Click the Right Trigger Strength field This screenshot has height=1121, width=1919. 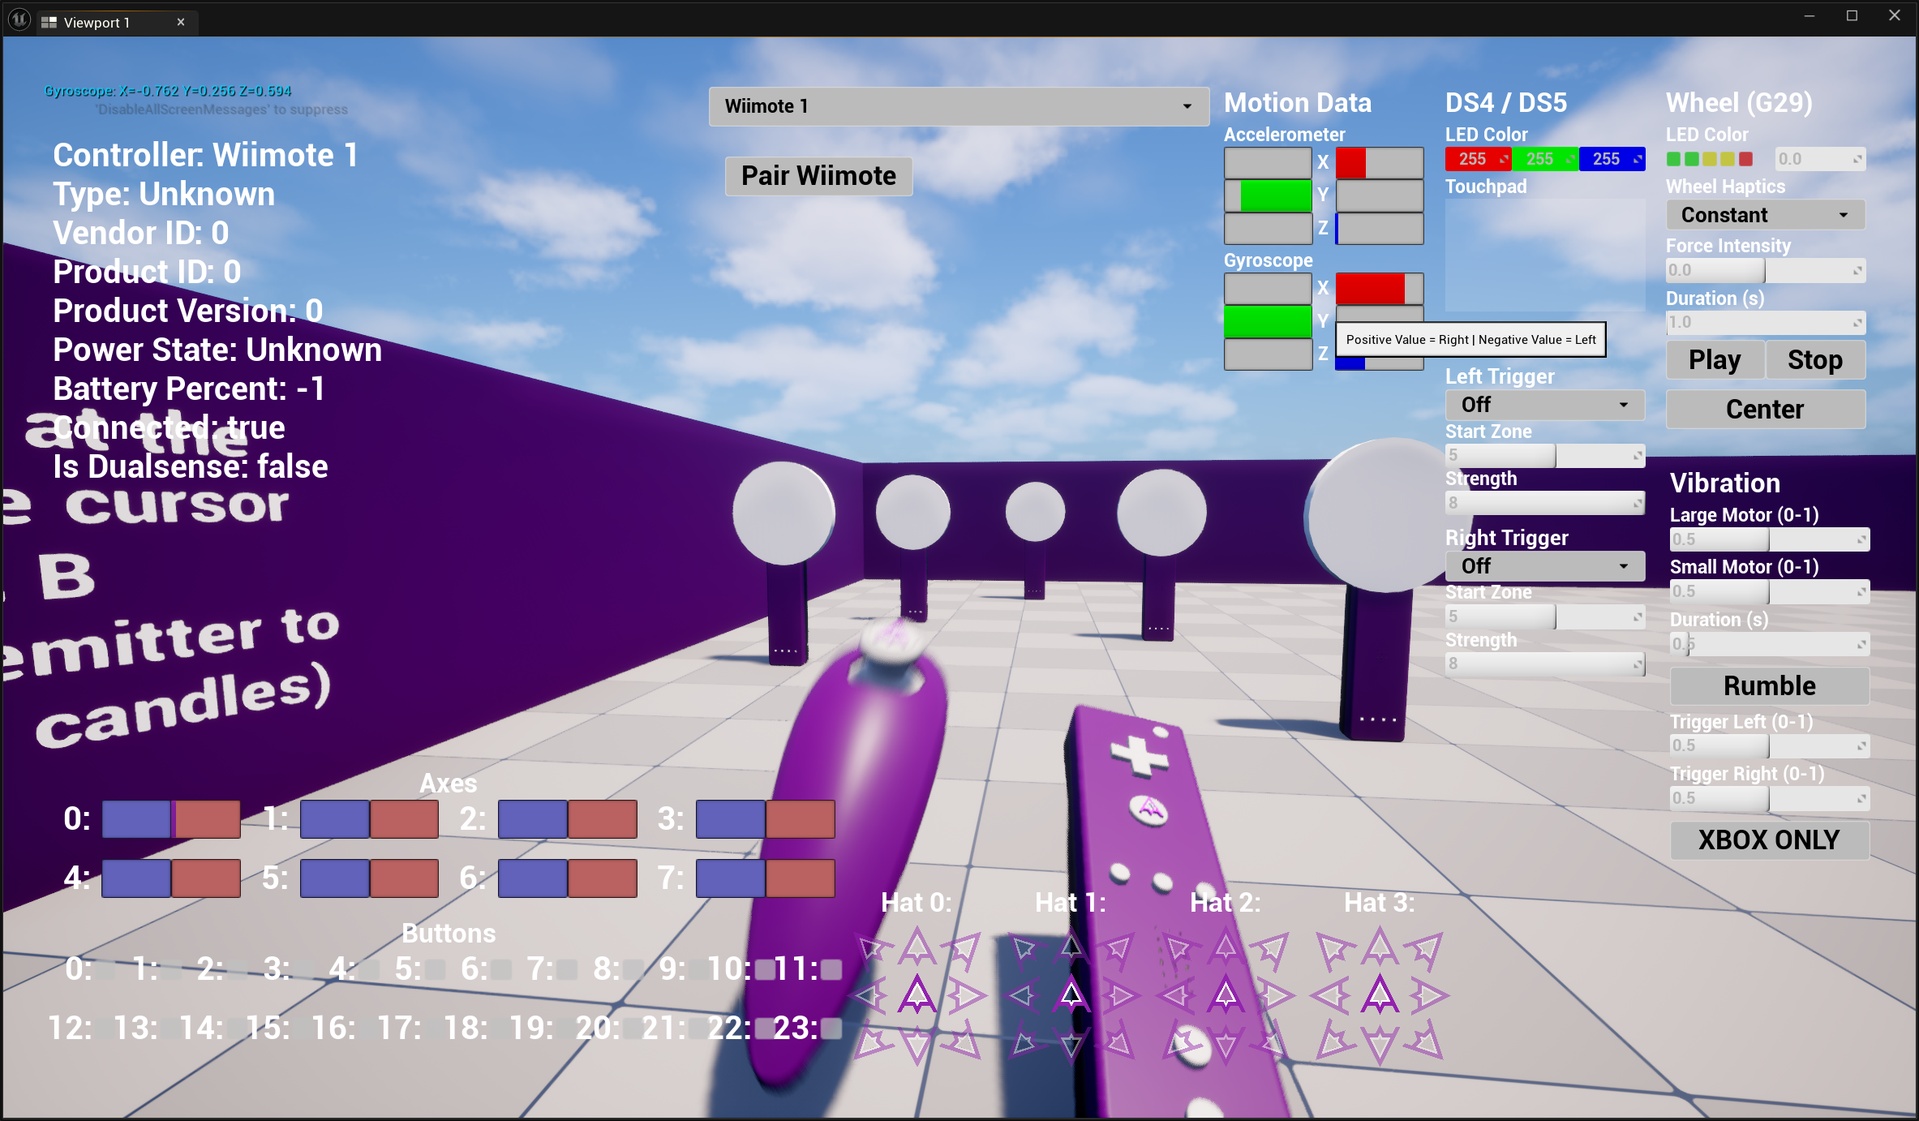1545,664
